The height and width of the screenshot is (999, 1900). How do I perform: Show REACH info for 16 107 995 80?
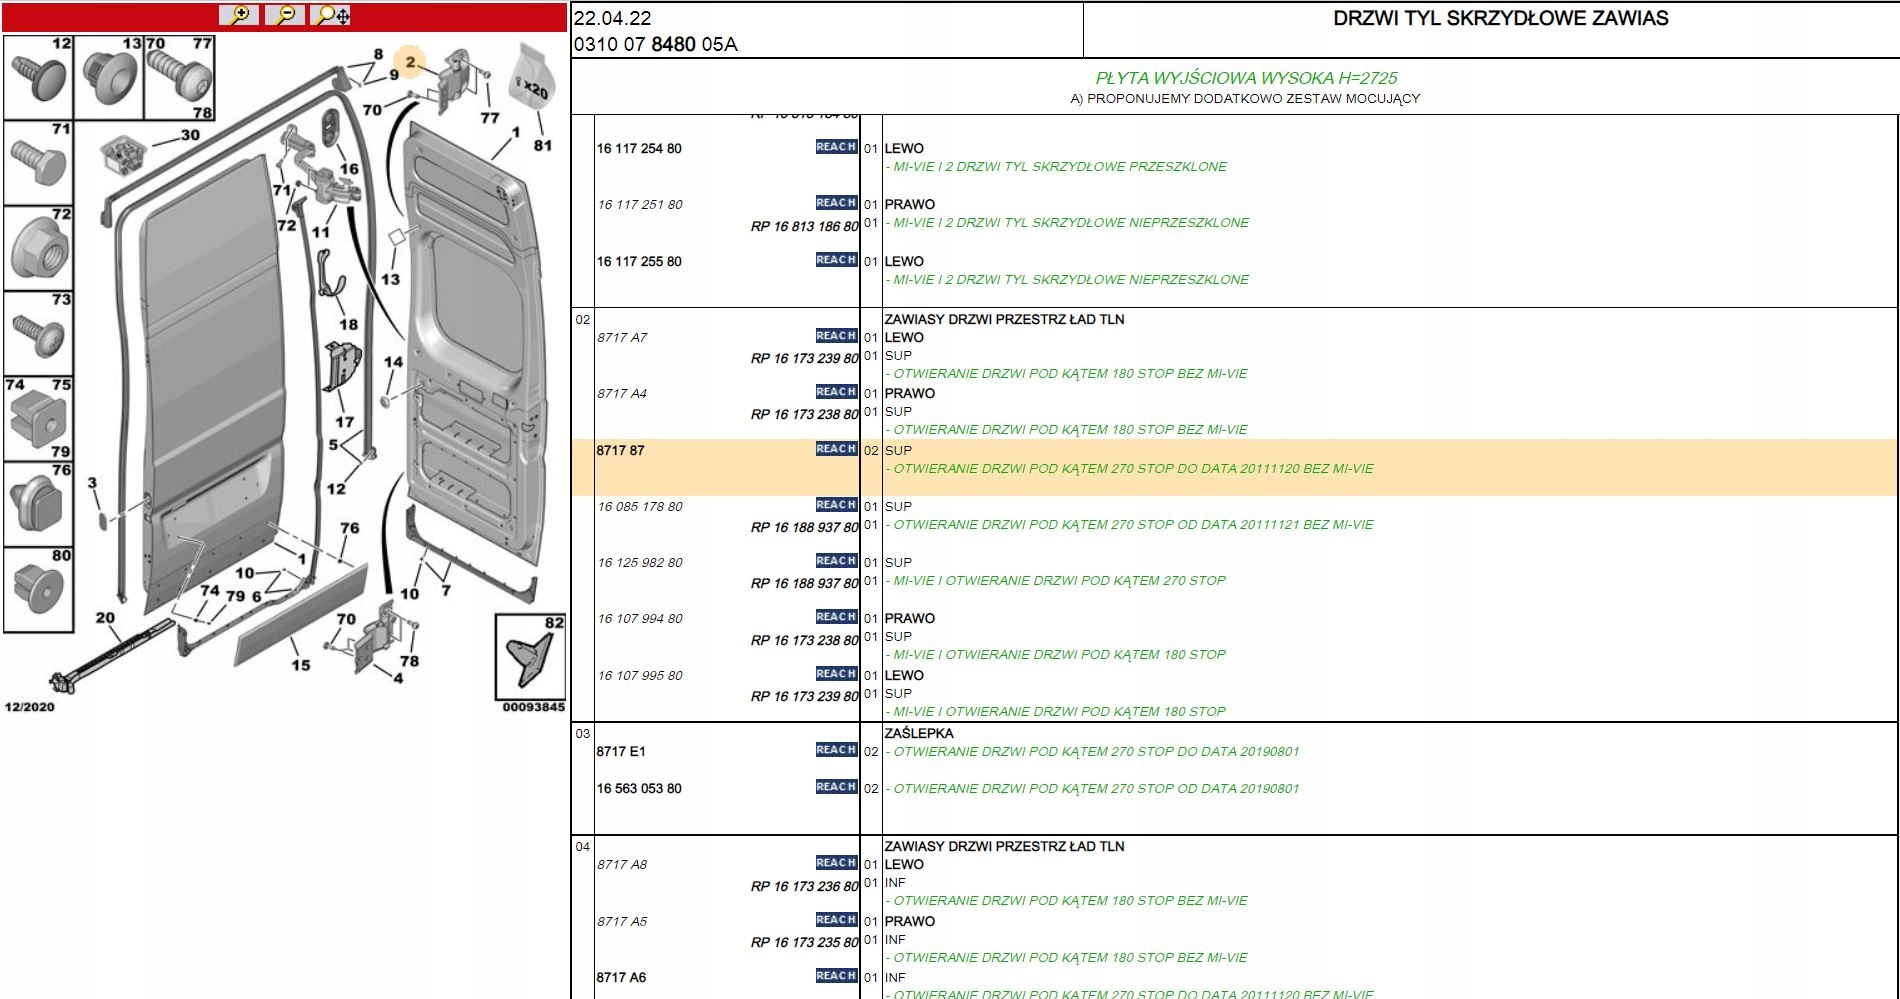click(x=836, y=674)
